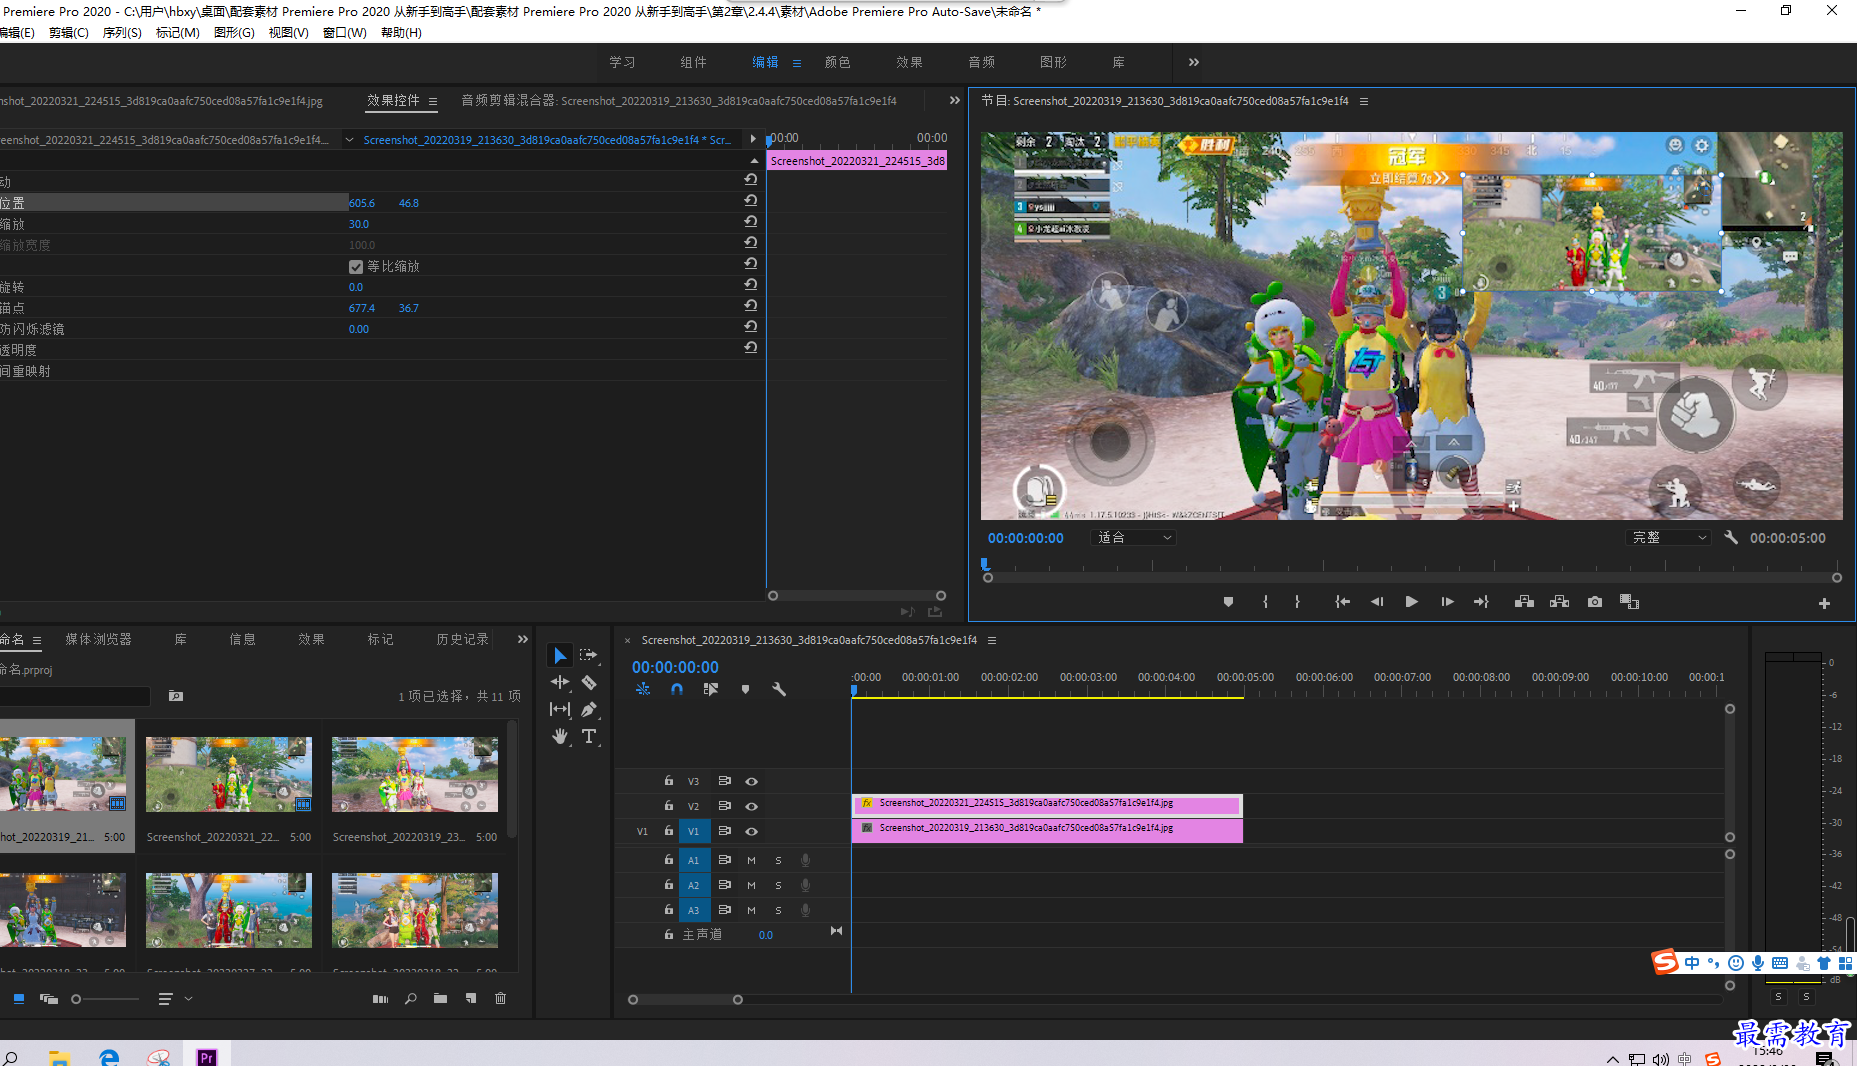Open the Markers (标记) menu
The height and width of the screenshot is (1066, 1857).
[177, 33]
